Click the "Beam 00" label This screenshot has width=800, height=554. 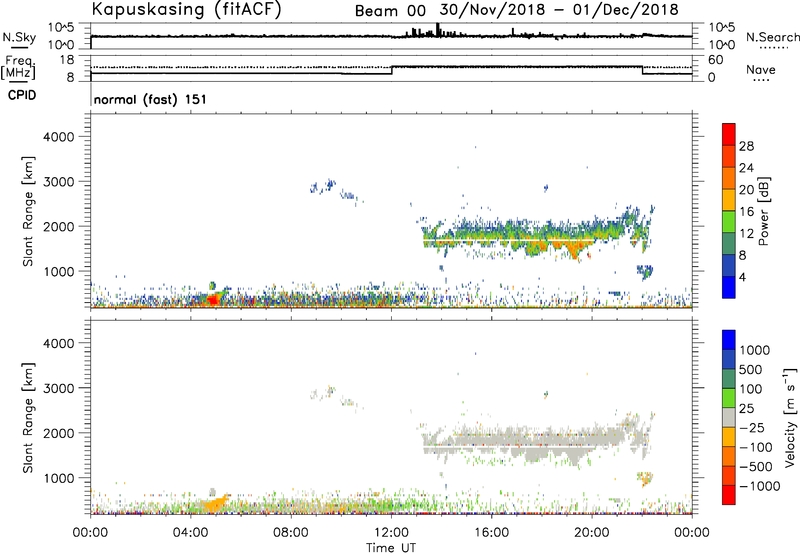[x=390, y=11]
